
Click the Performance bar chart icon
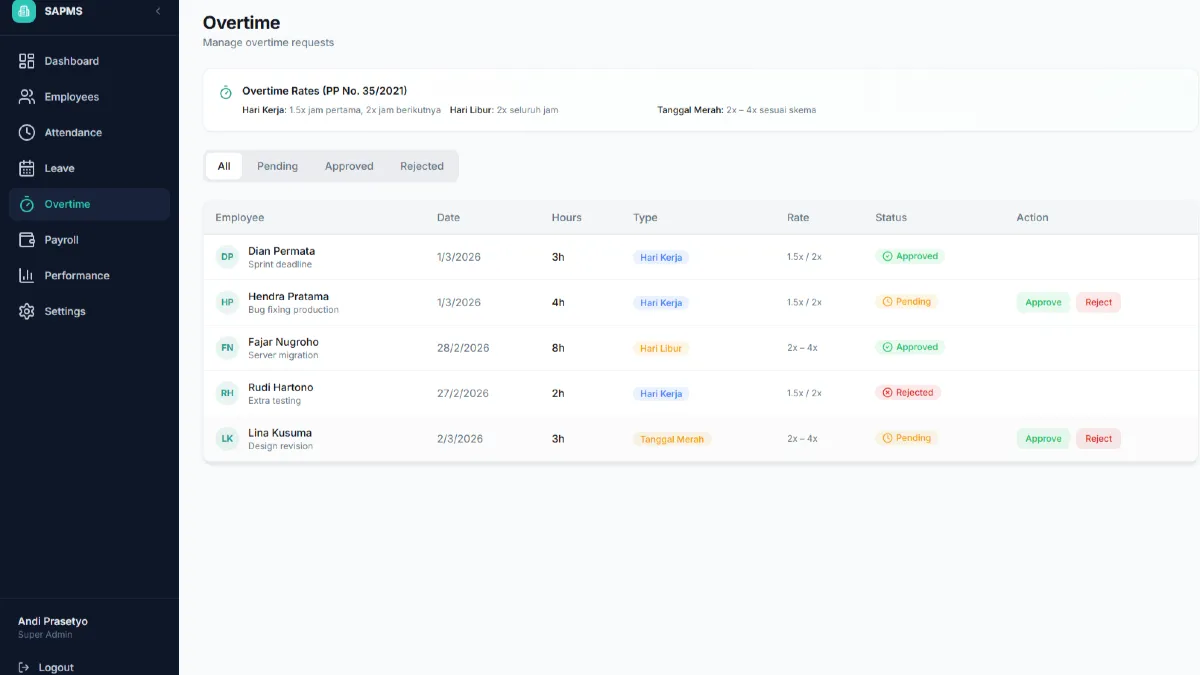coord(27,275)
